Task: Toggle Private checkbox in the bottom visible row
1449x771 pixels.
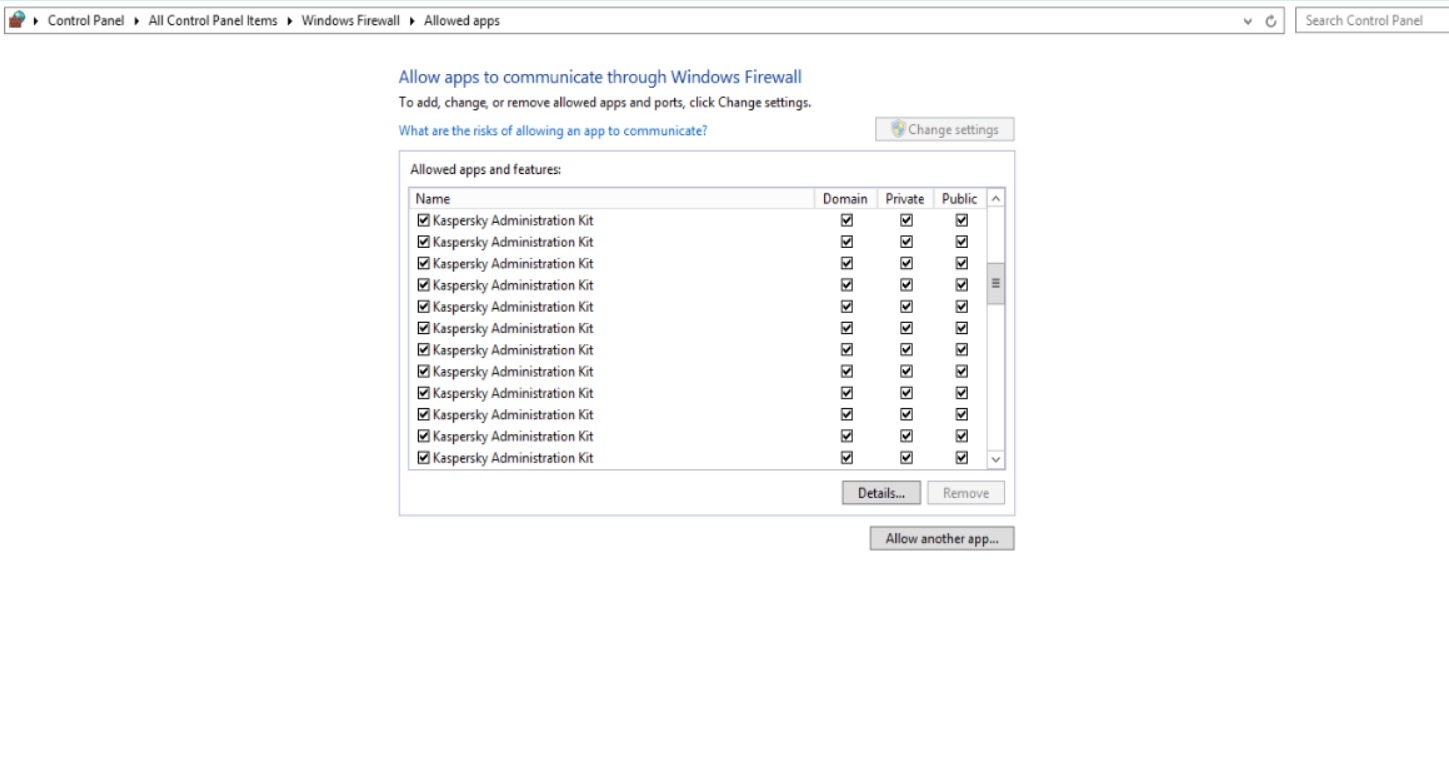Action: (906, 458)
